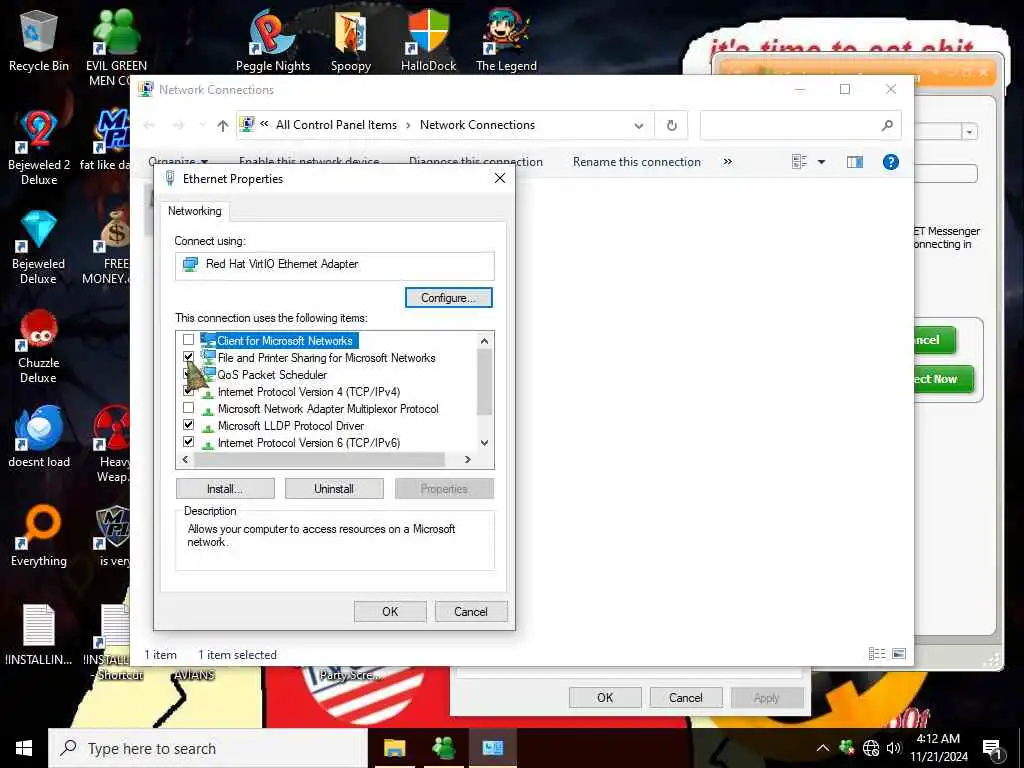Uncheck Microsoft LLDP Protocol Driver
Image resolution: width=1024 pixels, height=768 pixels.
[189, 424]
